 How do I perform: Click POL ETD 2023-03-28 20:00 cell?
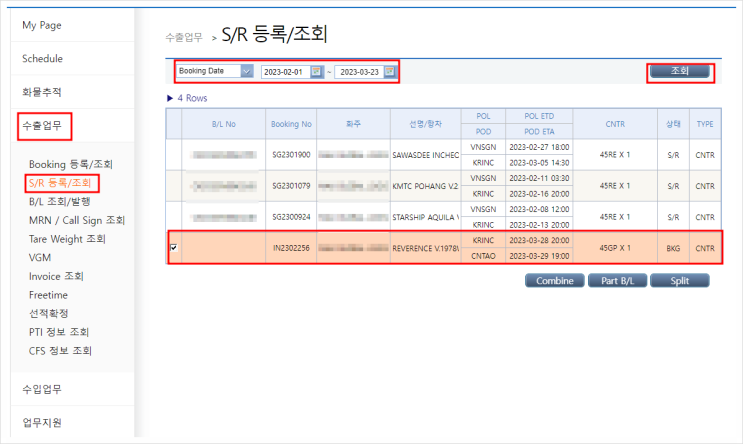click(x=539, y=240)
